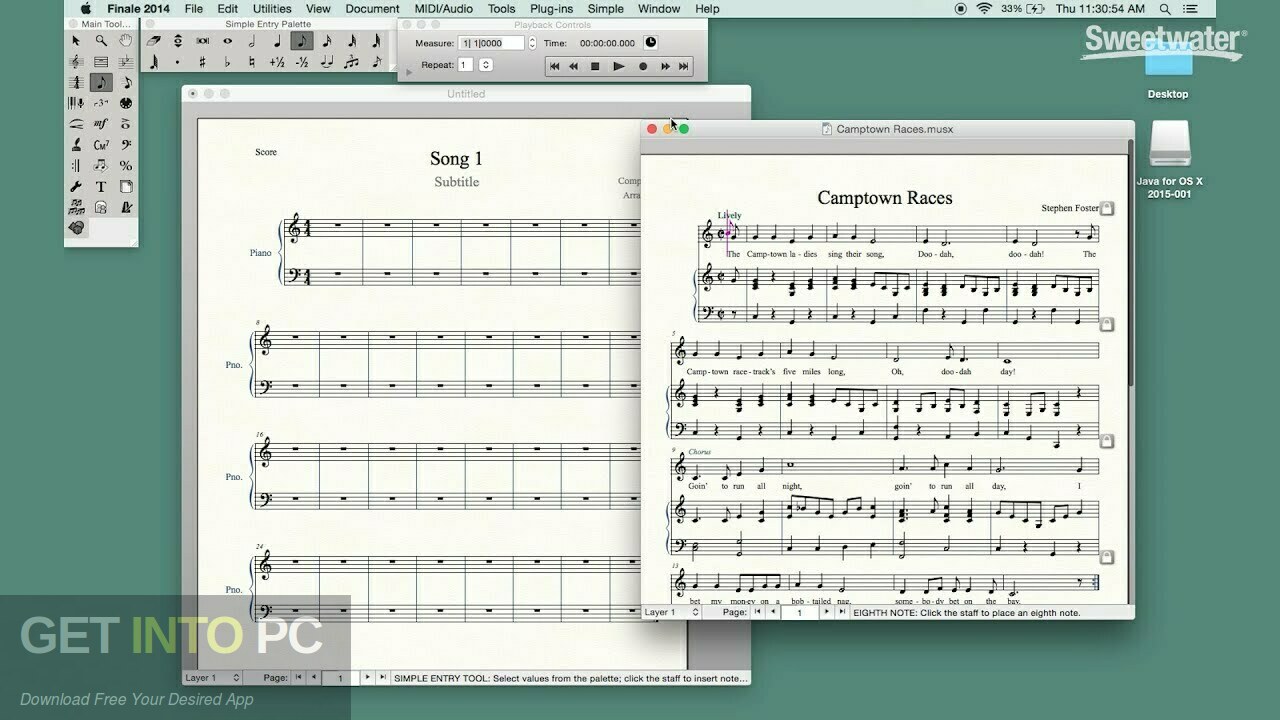Viewport: 1280px width, 720px height.
Task: Select the Resize (%) tool
Action: pos(125,166)
